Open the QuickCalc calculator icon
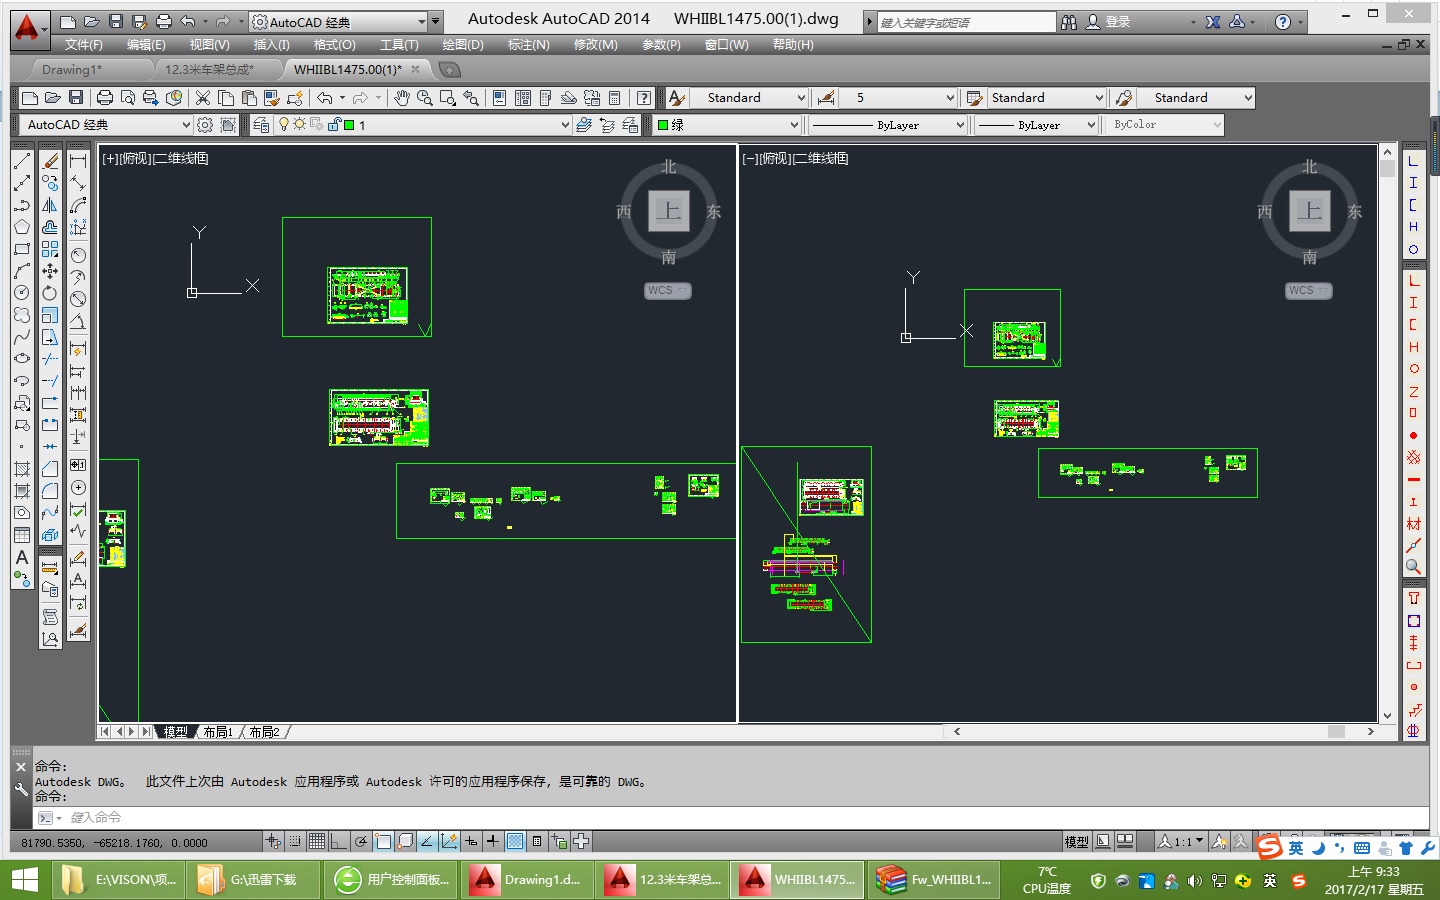Viewport: 1440px width, 900px height. pyautogui.click(x=615, y=97)
